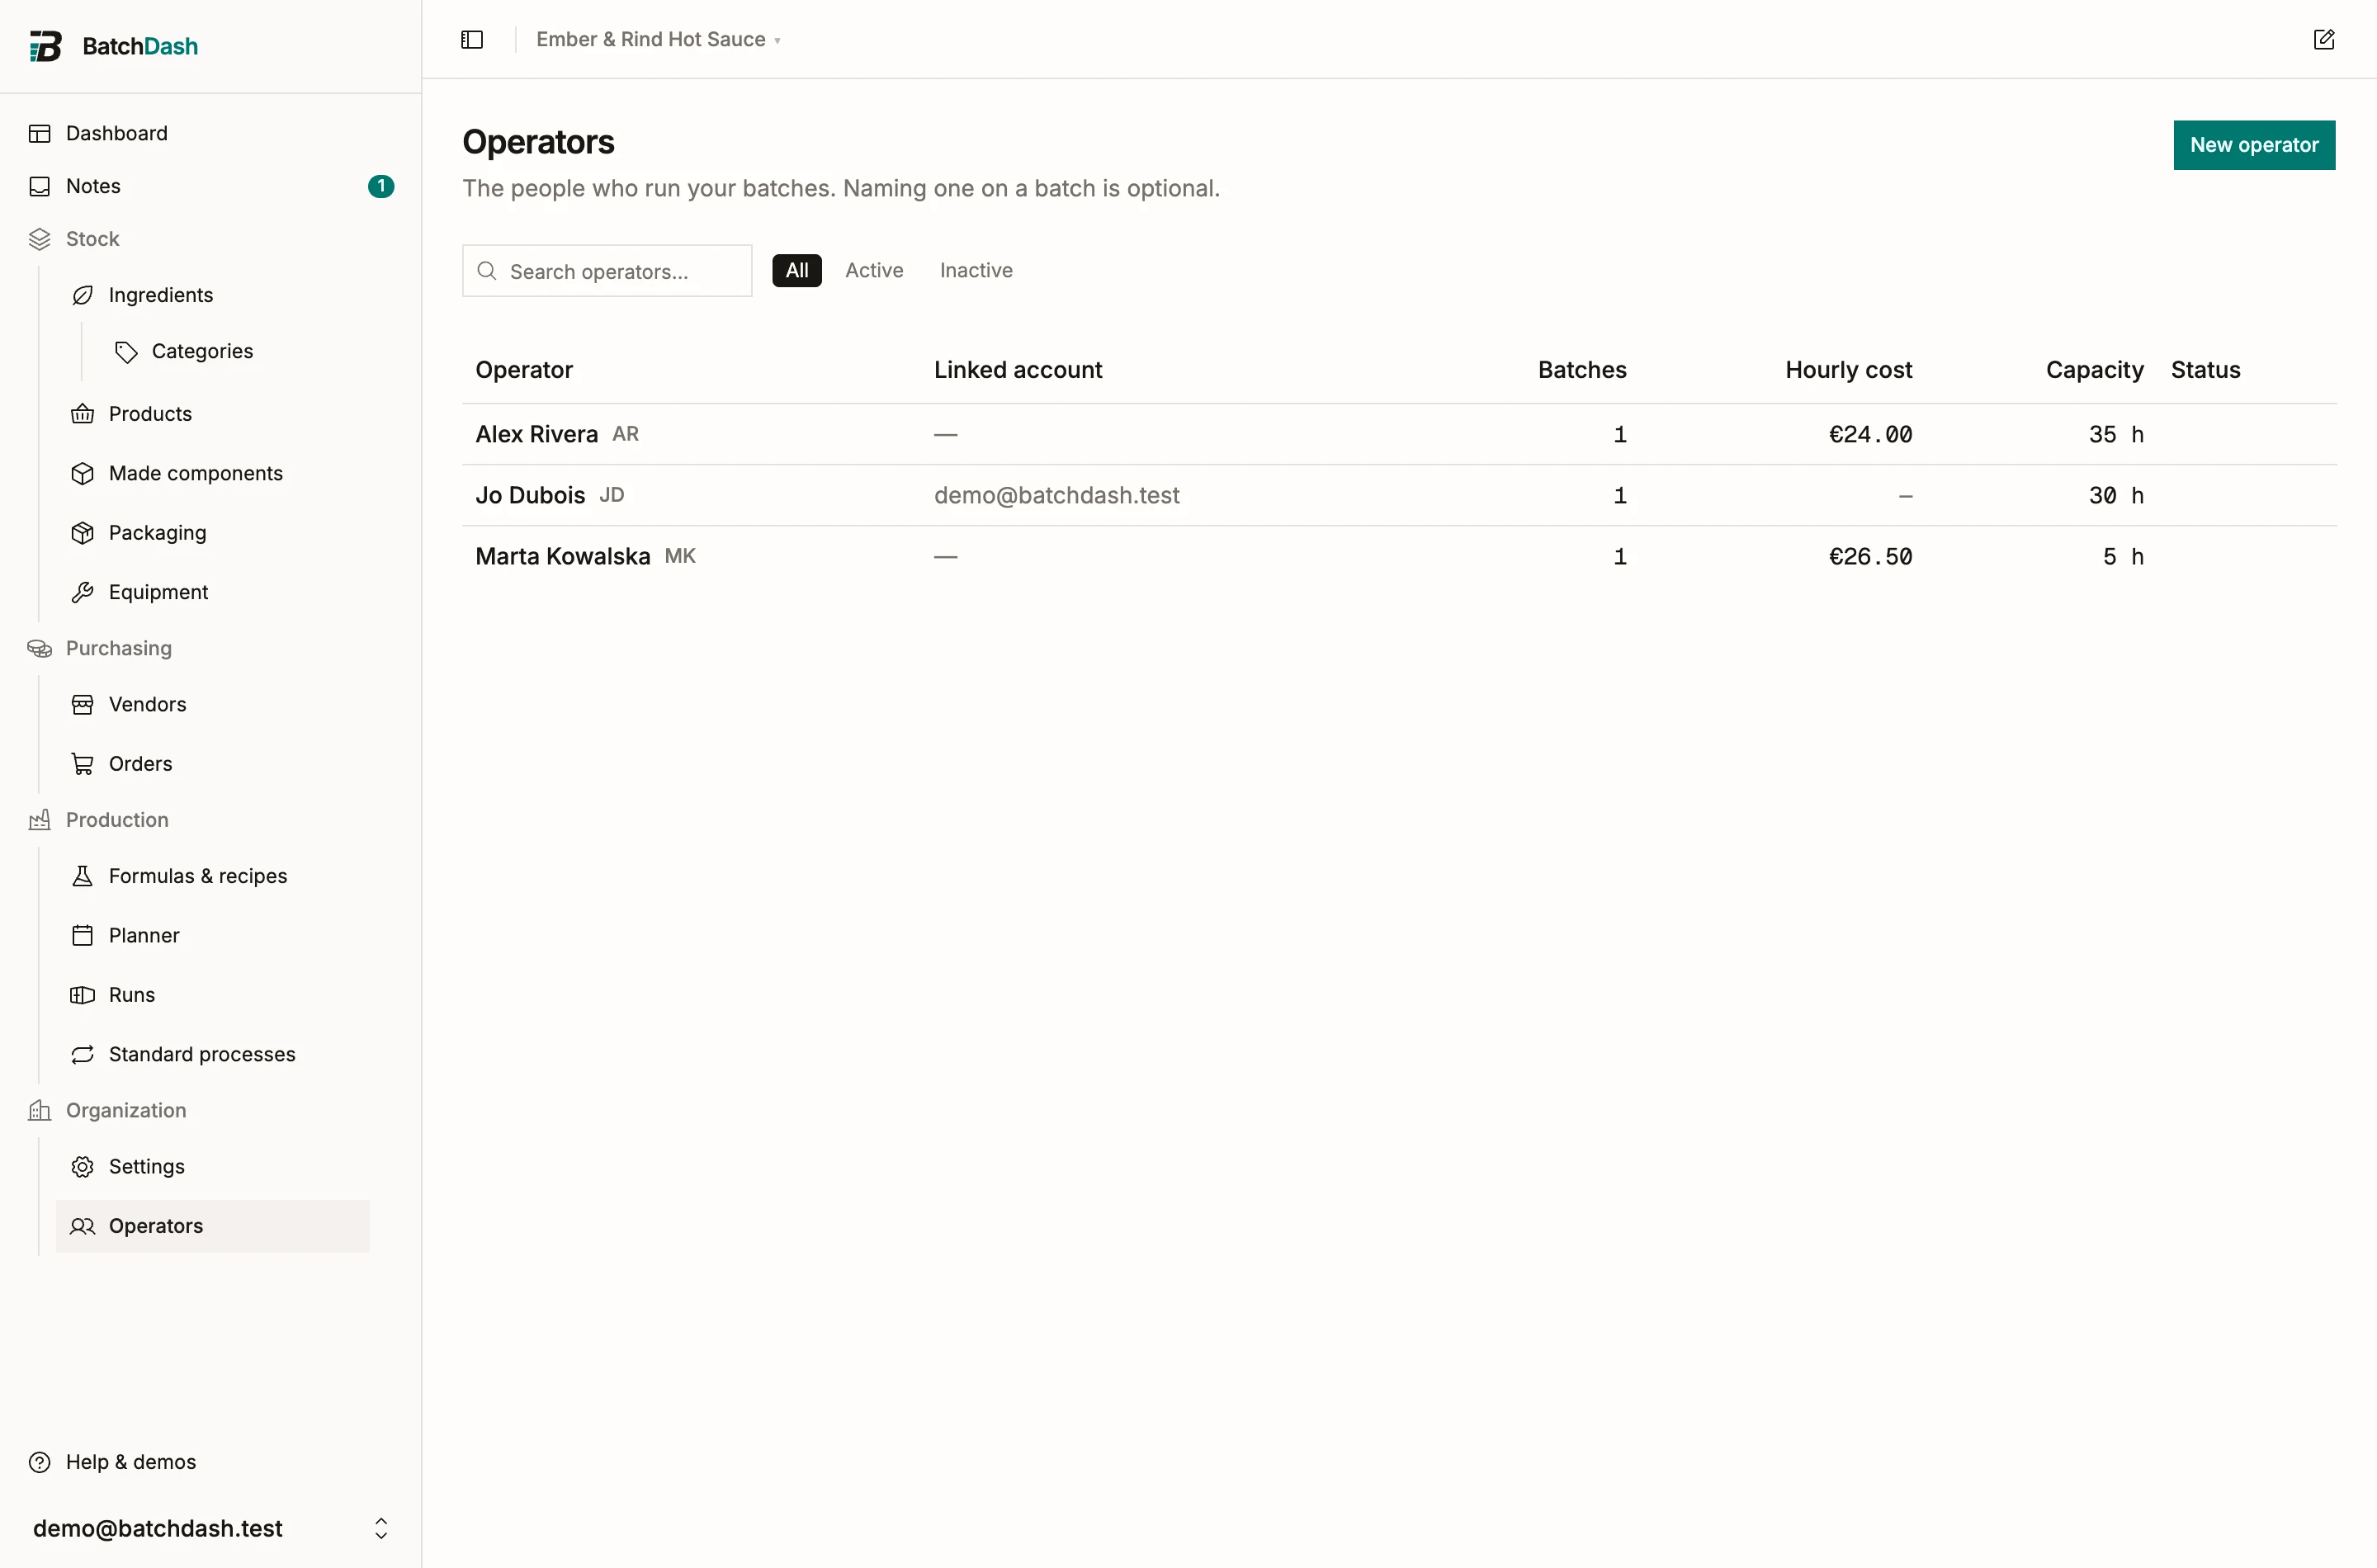Viewport: 2377px width, 1568px height.
Task: Open Ember & Rind Hot Sauce dropdown
Action: coord(659,39)
